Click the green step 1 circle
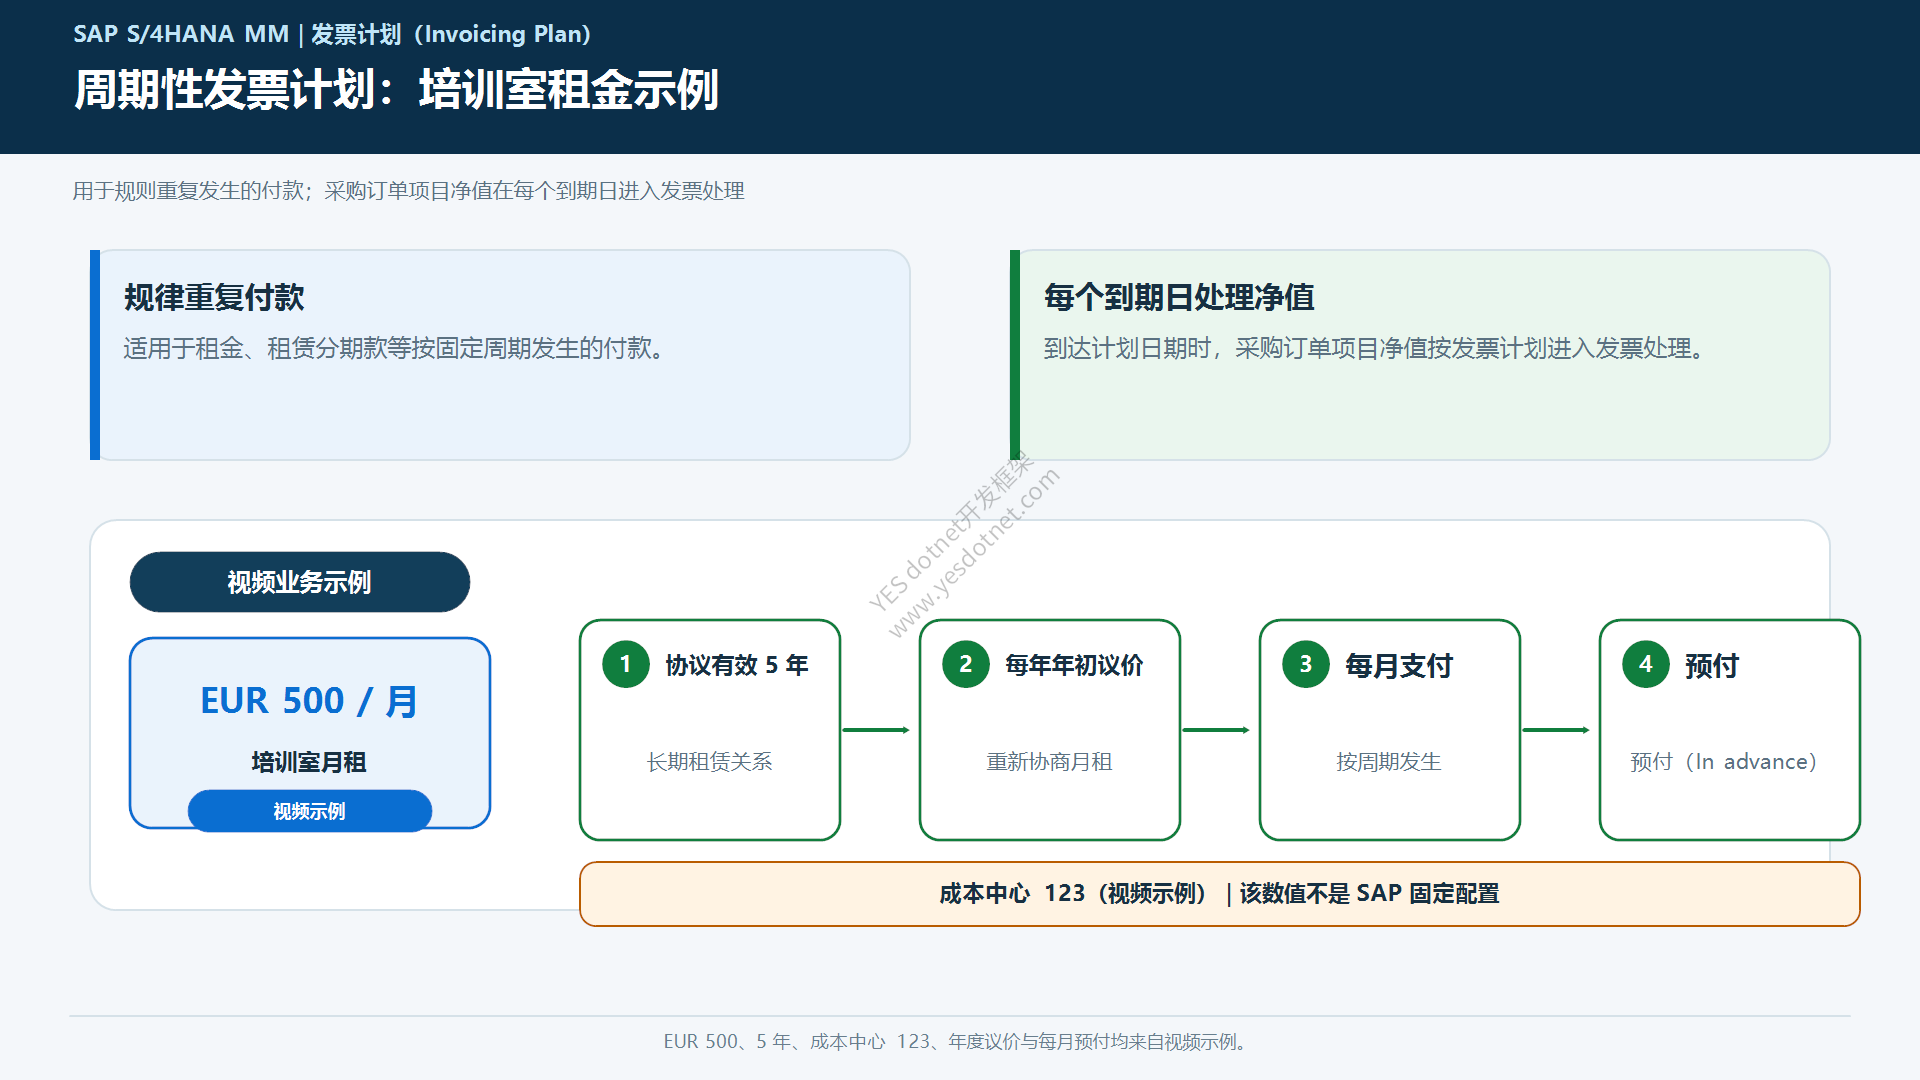This screenshot has width=1920, height=1080. pyautogui.click(x=626, y=665)
